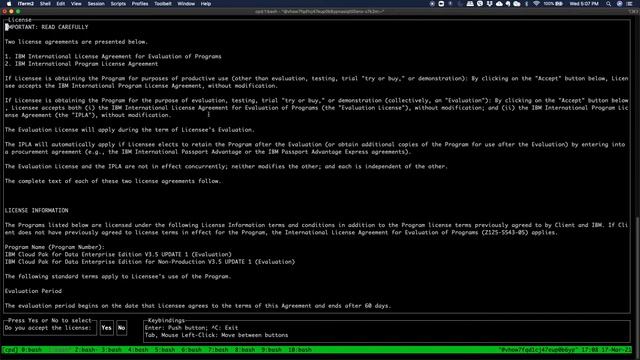Switch to tmux window 9:bash

271,350
